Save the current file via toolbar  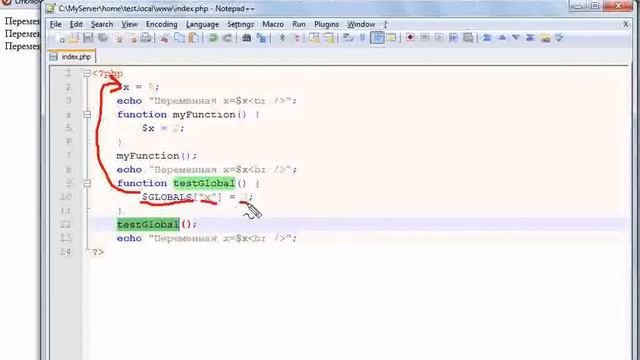pyautogui.click(x=88, y=38)
